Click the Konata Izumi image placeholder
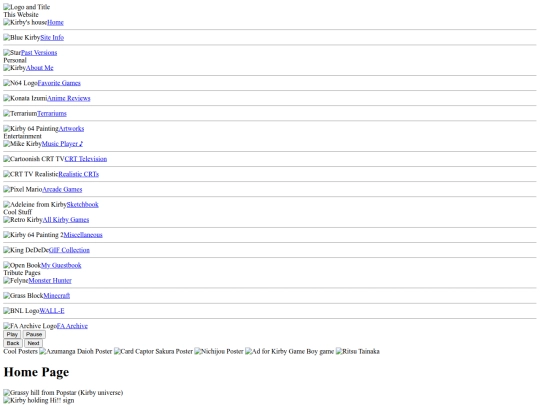 (x=25, y=98)
